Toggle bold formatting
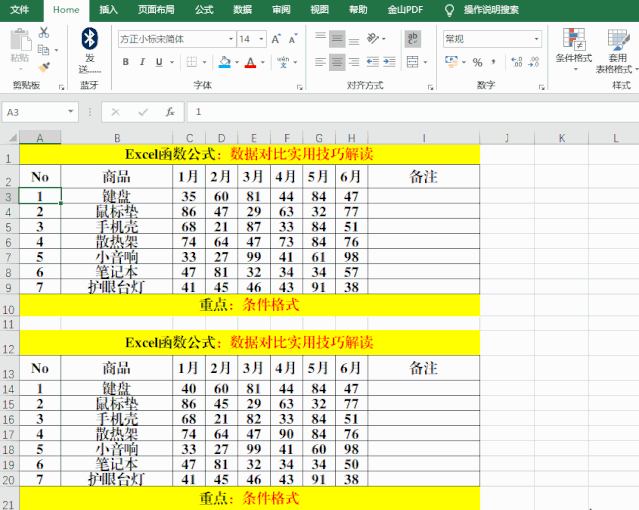Image resolution: width=639 pixels, height=510 pixels. (x=126, y=62)
